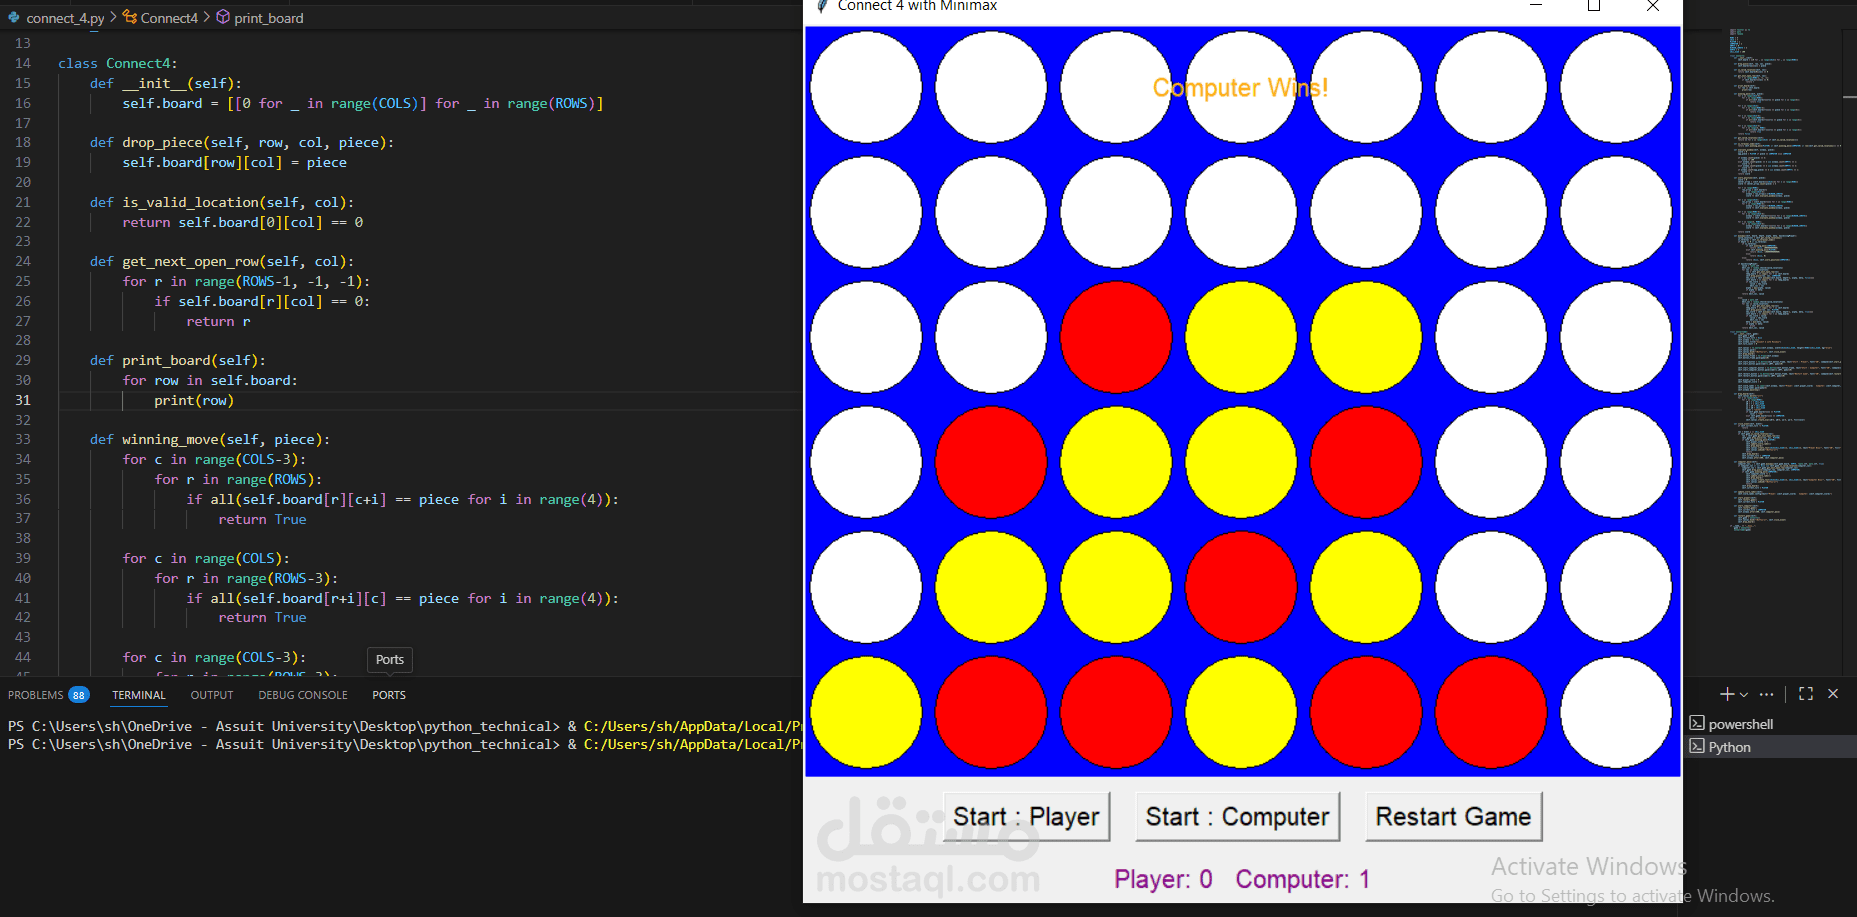Minimize the Connect 4 game window
This screenshot has height=917, width=1857.
coord(1536,6)
